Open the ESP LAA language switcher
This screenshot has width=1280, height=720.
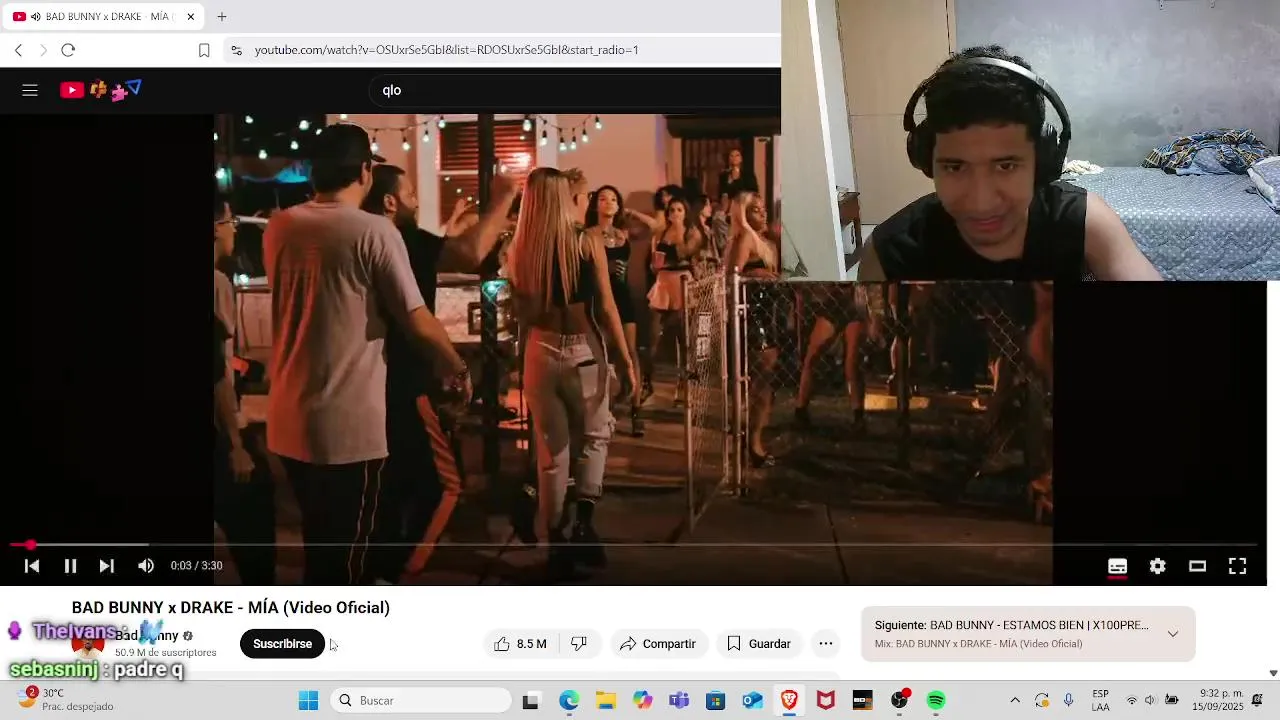pos(1100,700)
